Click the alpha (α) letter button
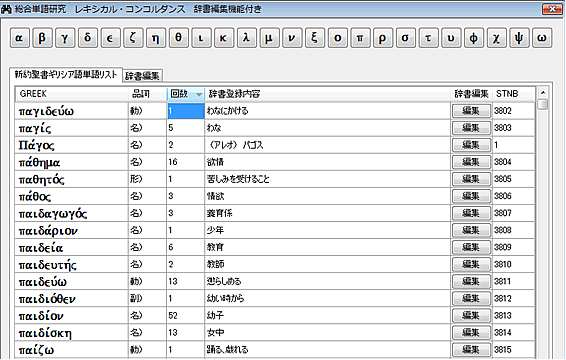The width and height of the screenshot is (566, 360). coord(19,38)
